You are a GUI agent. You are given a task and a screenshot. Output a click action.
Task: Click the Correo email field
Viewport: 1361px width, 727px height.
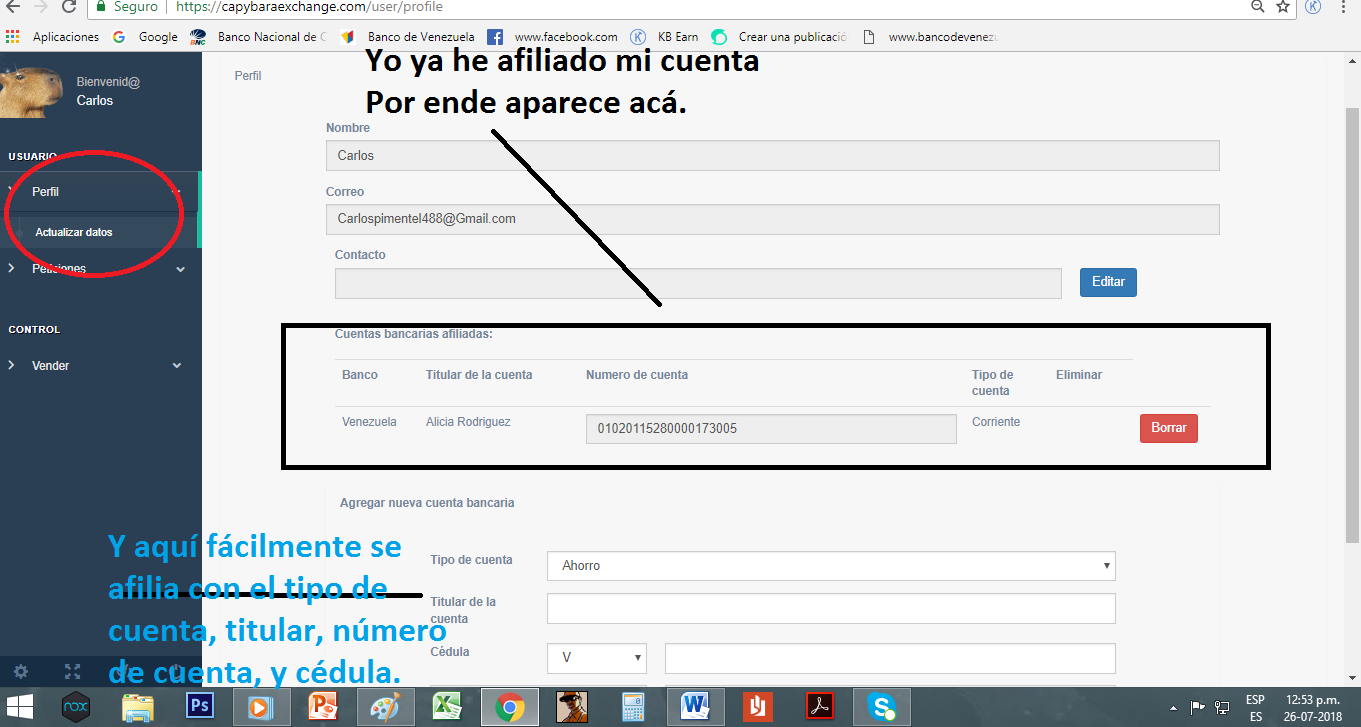772,219
